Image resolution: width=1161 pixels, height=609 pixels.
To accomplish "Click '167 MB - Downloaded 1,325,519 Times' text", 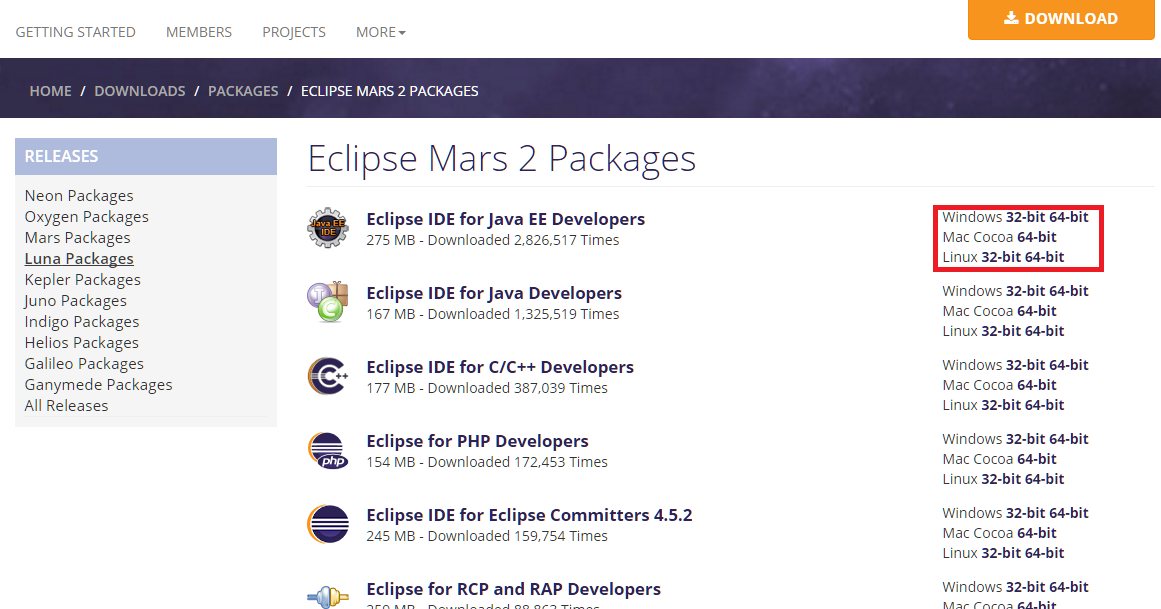I will click(x=492, y=314).
